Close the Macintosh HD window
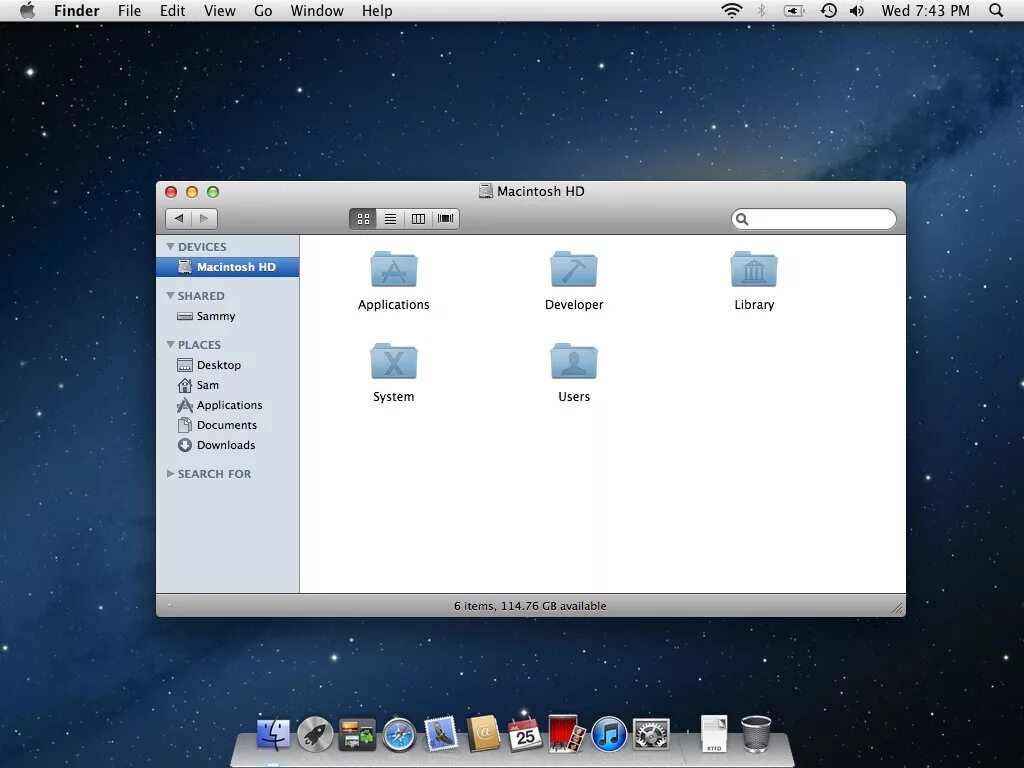This screenshot has width=1024, height=768. click(x=171, y=192)
